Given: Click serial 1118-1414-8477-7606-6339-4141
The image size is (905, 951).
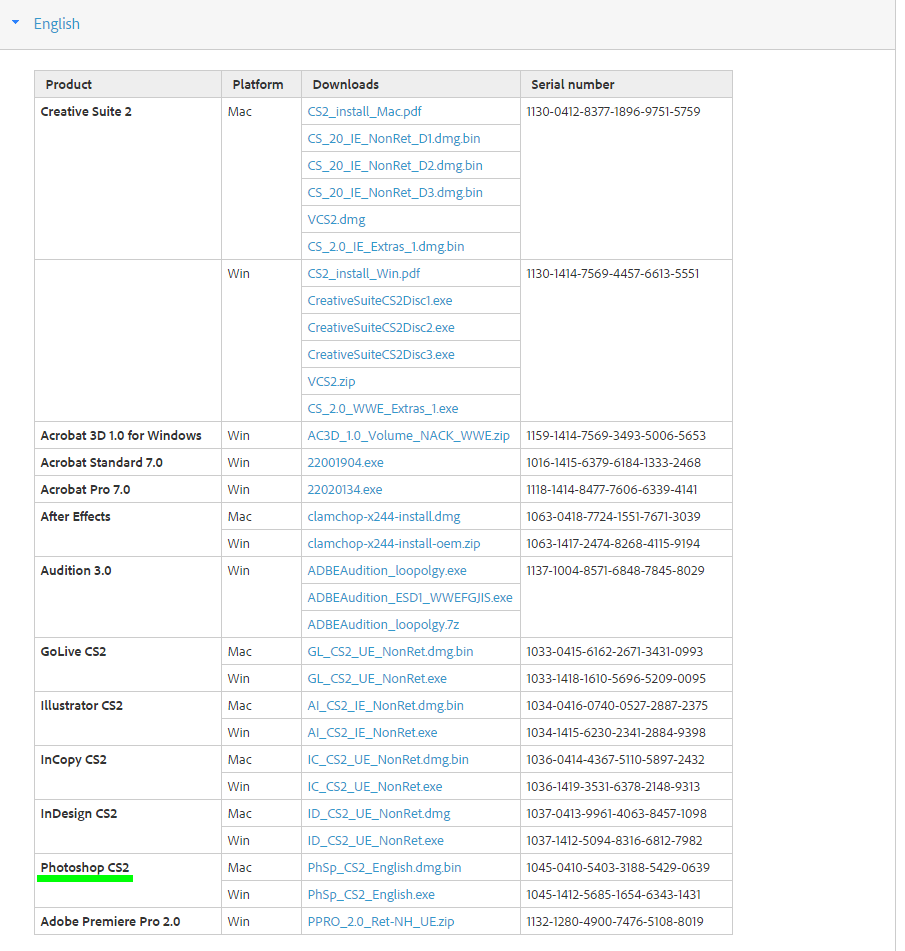Looking at the screenshot, I should point(612,489).
